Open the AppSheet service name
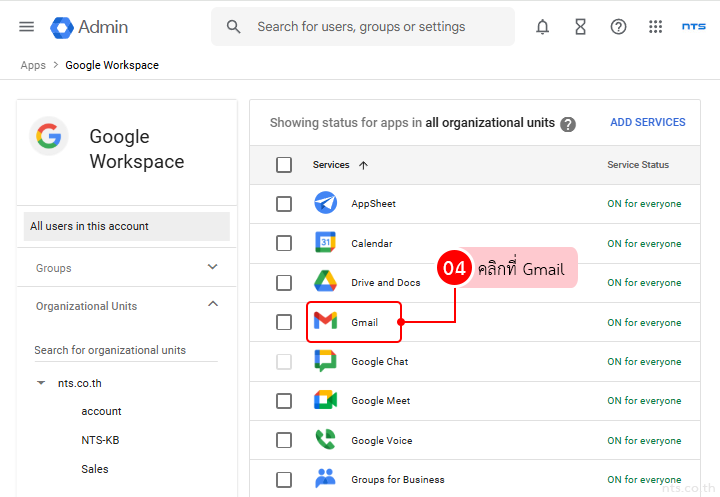The width and height of the screenshot is (720, 497). click(373, 203)
